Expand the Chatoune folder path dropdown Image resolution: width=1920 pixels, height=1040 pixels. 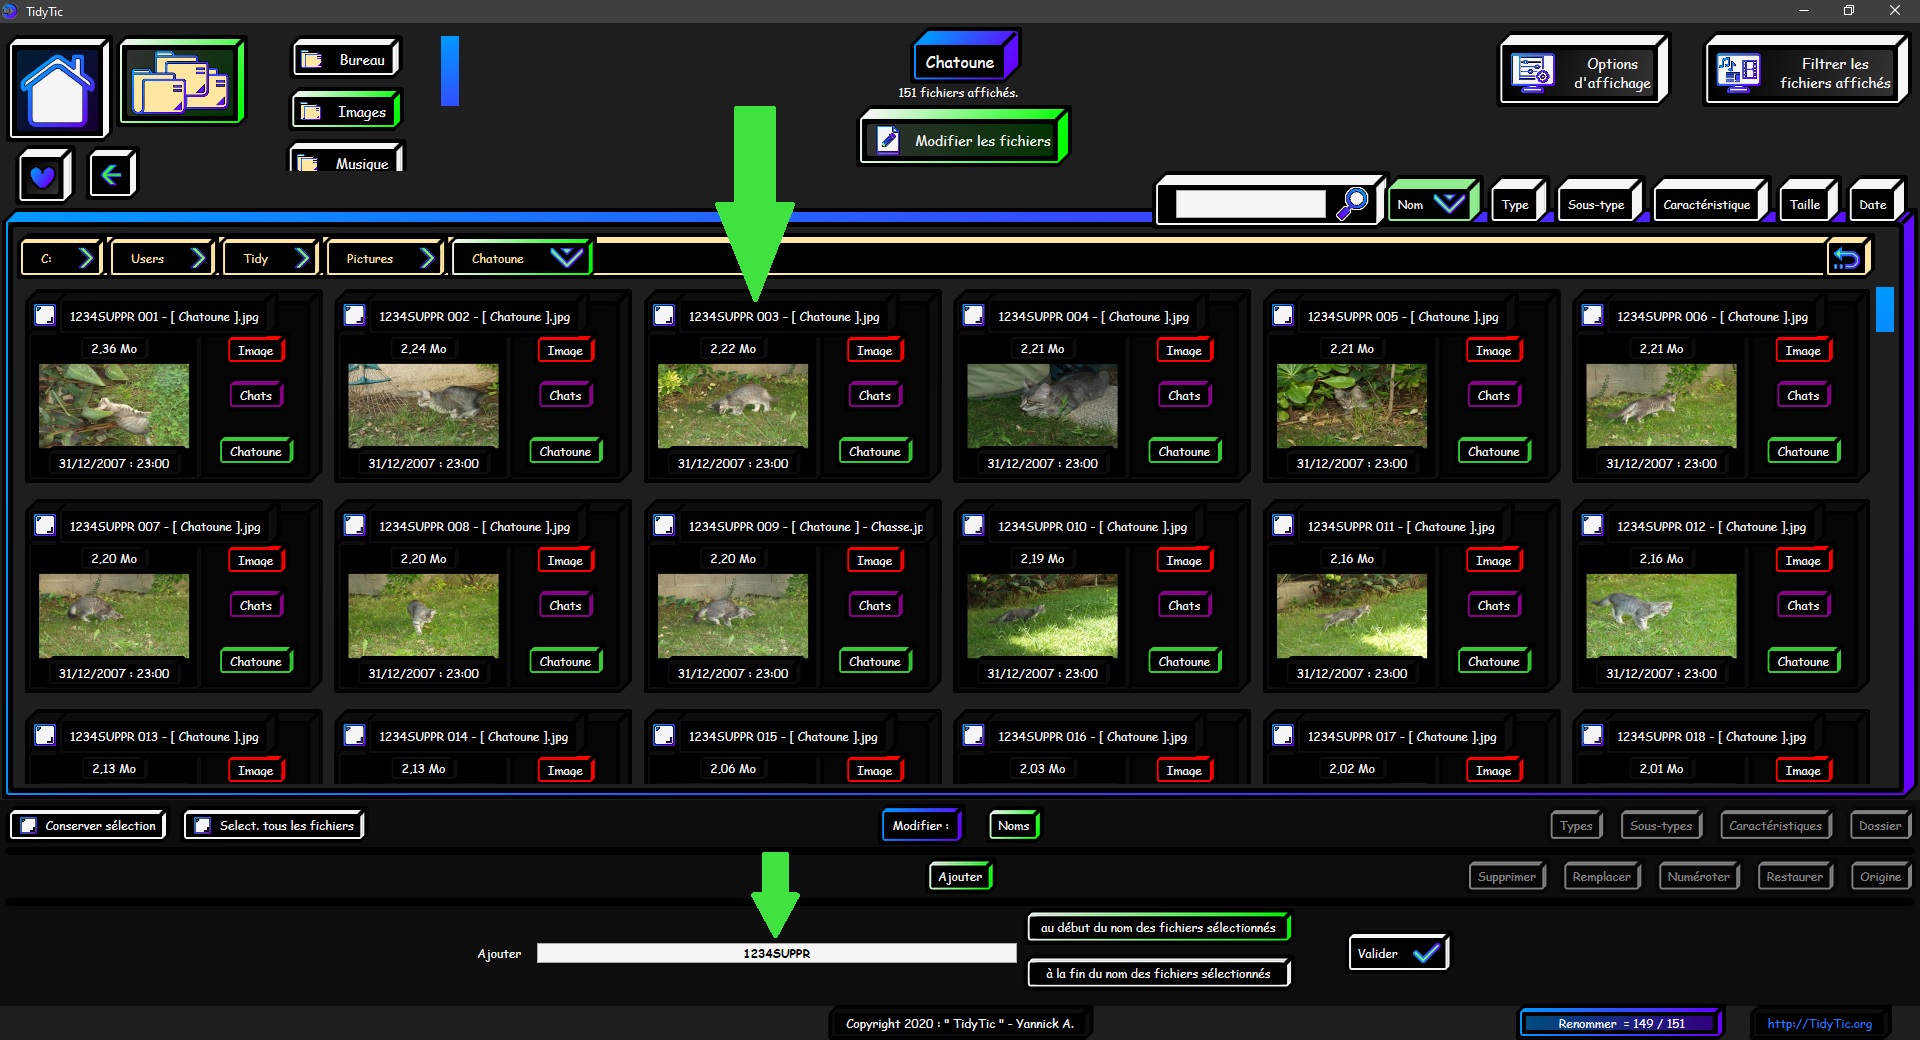click(x=566, y=258)
